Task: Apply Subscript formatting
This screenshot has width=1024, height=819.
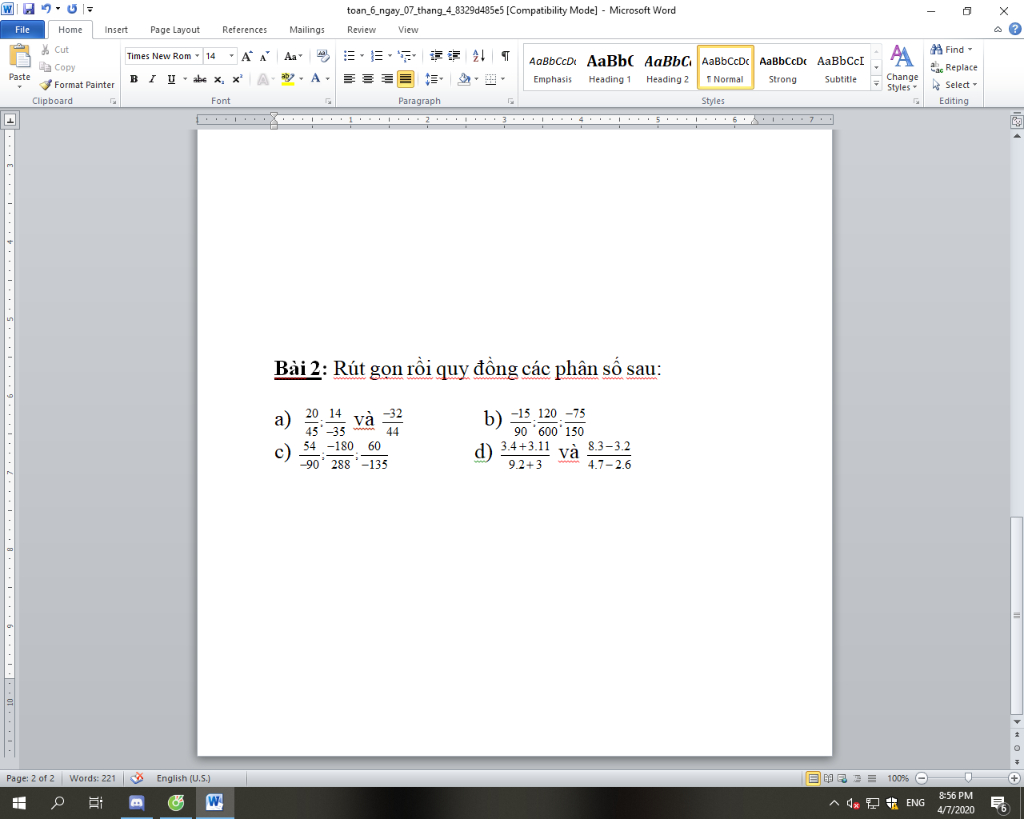Action: [219, 79]
